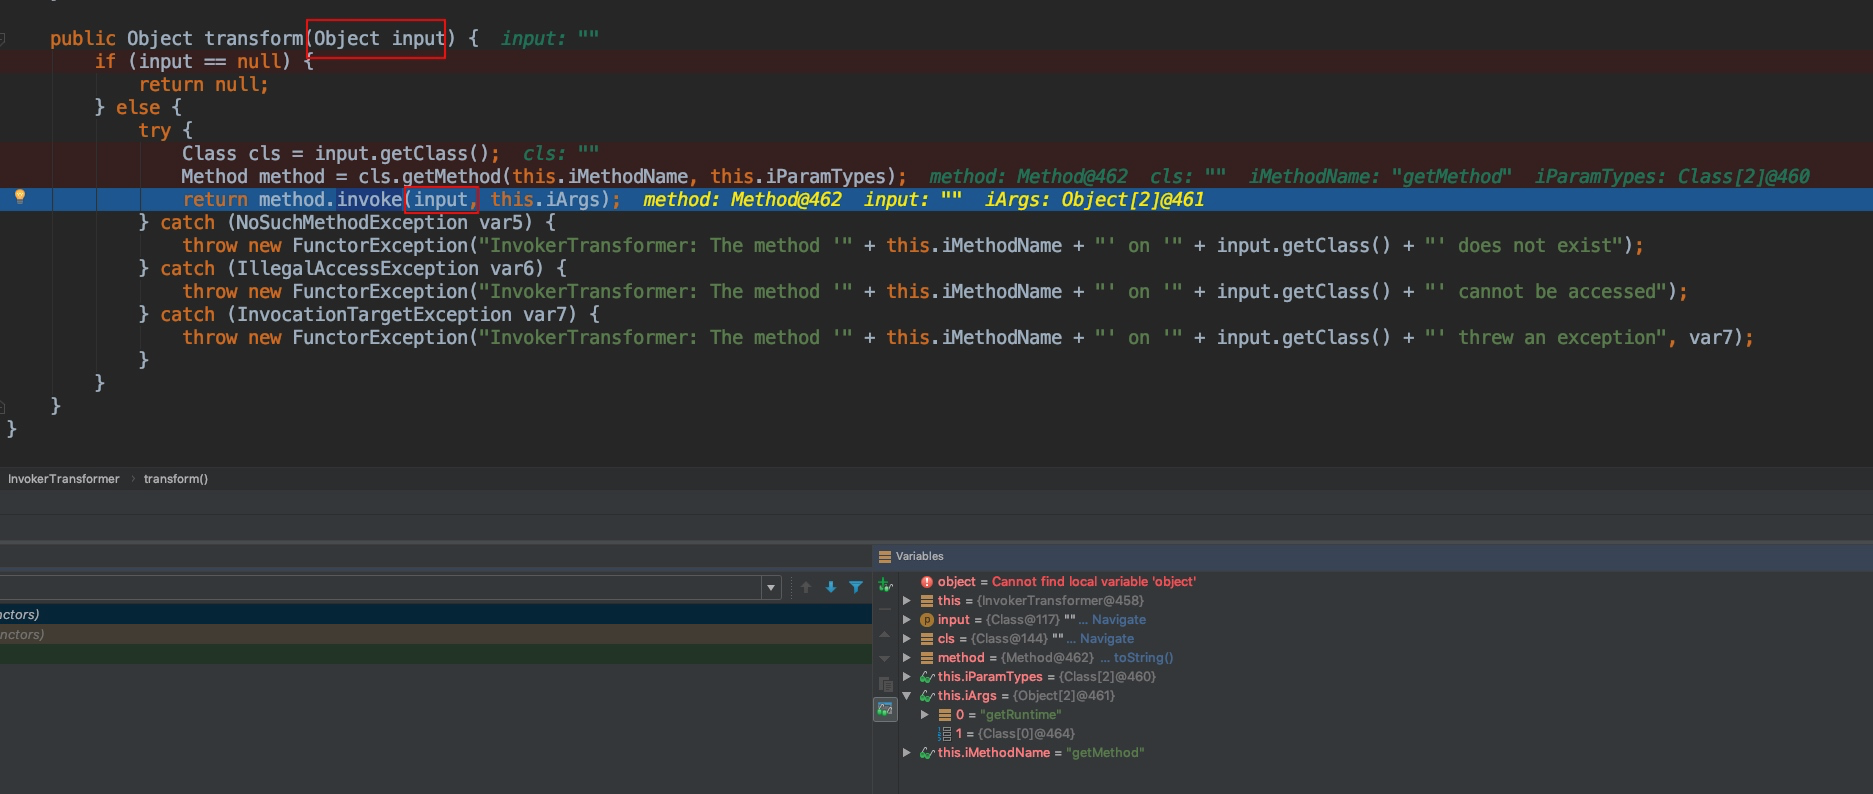Click the {InvokerTransformer@458} value text
The image size is (1873, 794).
point(1060,601)
